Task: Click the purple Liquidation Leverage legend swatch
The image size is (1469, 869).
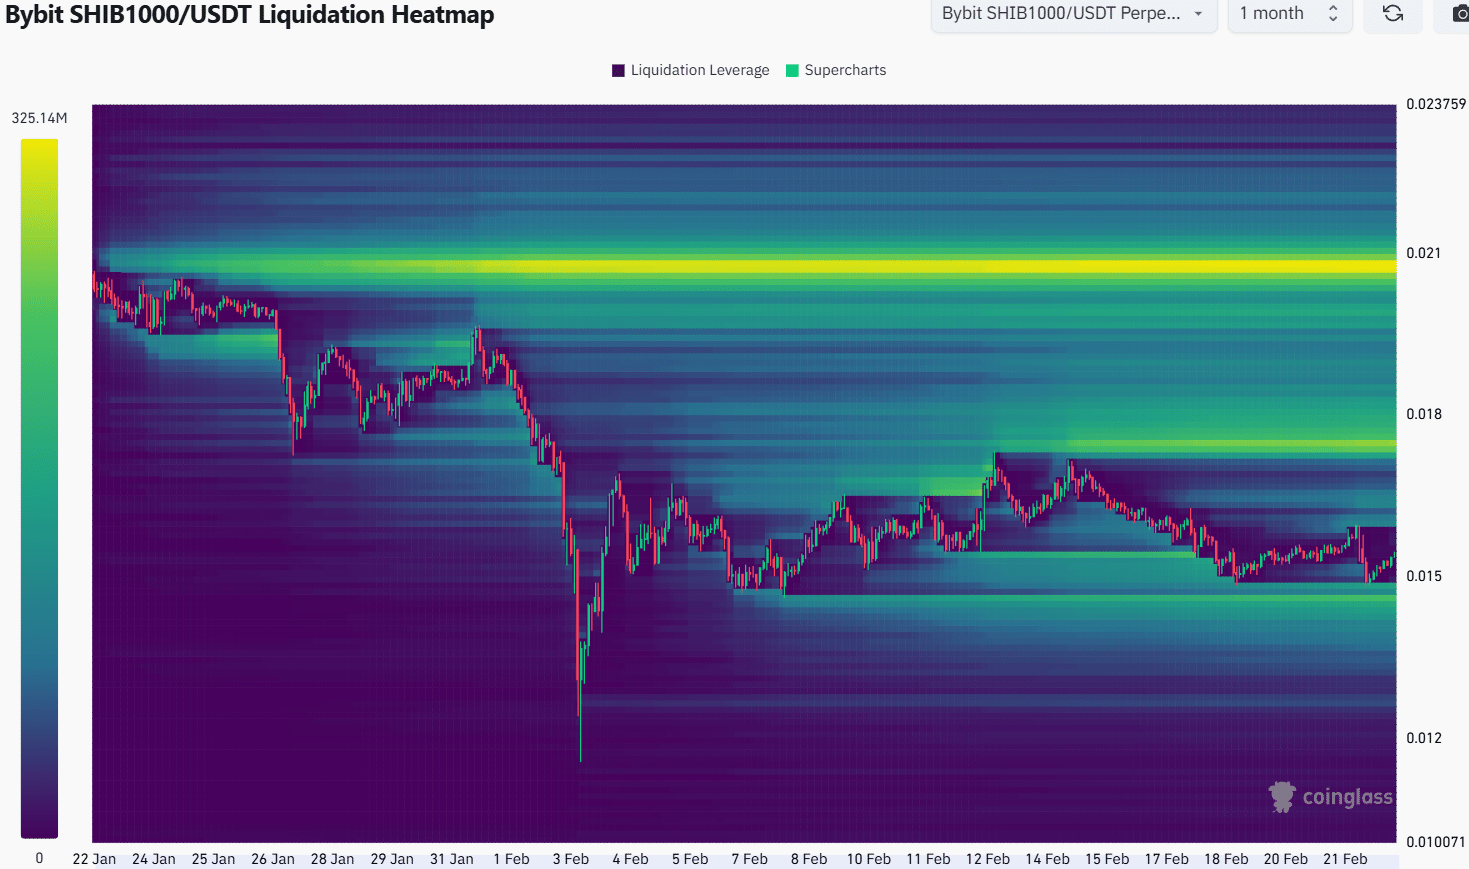Action: pyautogui.click(x=618, y=70)
